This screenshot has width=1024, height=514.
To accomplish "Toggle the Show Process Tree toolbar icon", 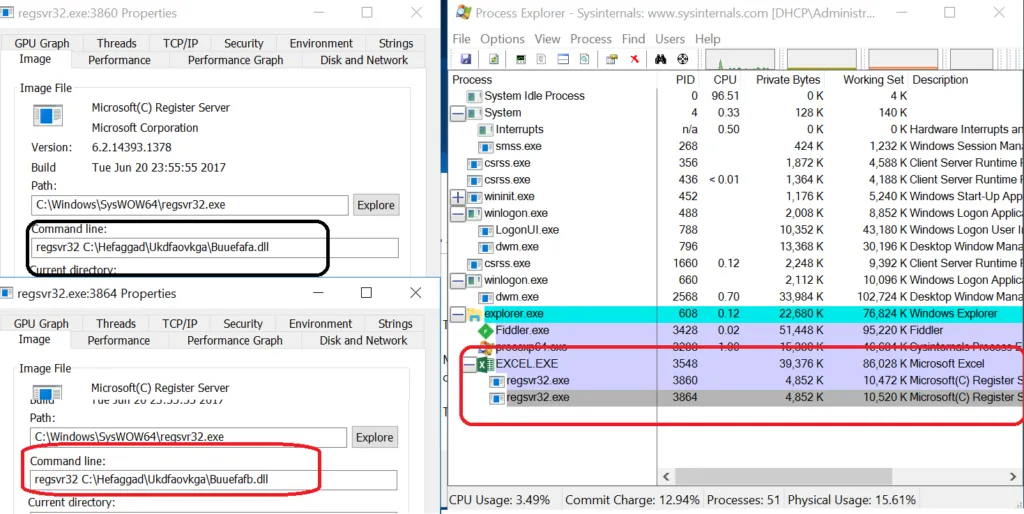I will [x=541, y=59].
